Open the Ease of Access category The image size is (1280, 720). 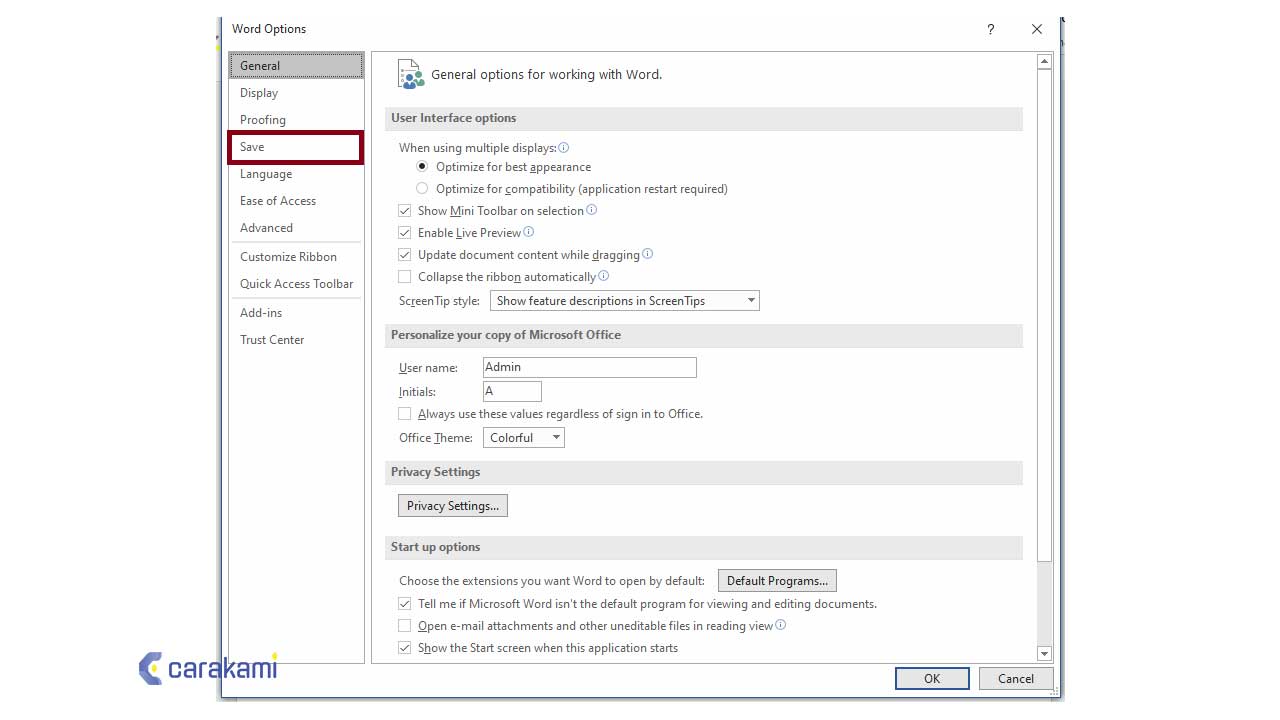click(x=296, y=201)
